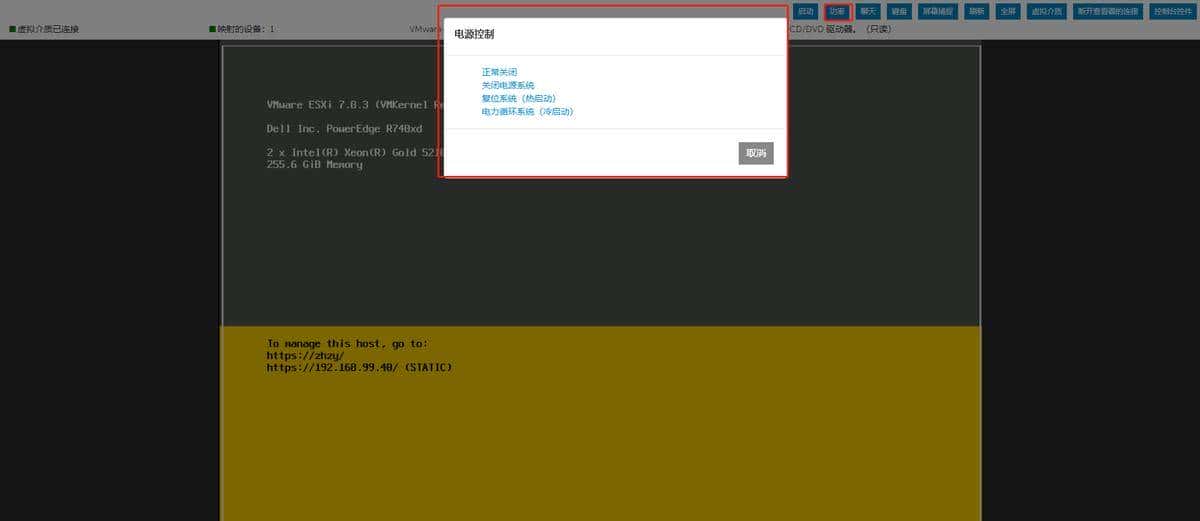Choose 复位系统（热启动）warm reset
The height and width of the screenshot is (521, 1200).
[518, 98]
